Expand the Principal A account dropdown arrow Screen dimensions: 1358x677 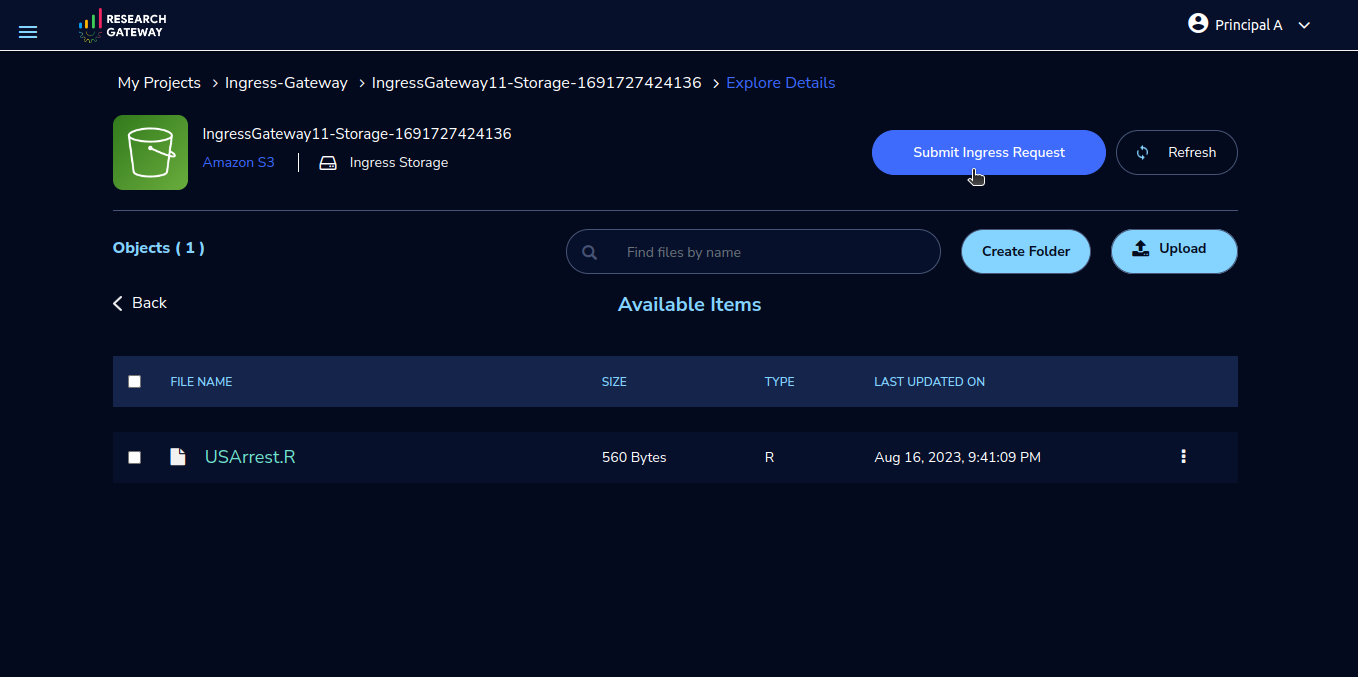(x=1304, y=26)
